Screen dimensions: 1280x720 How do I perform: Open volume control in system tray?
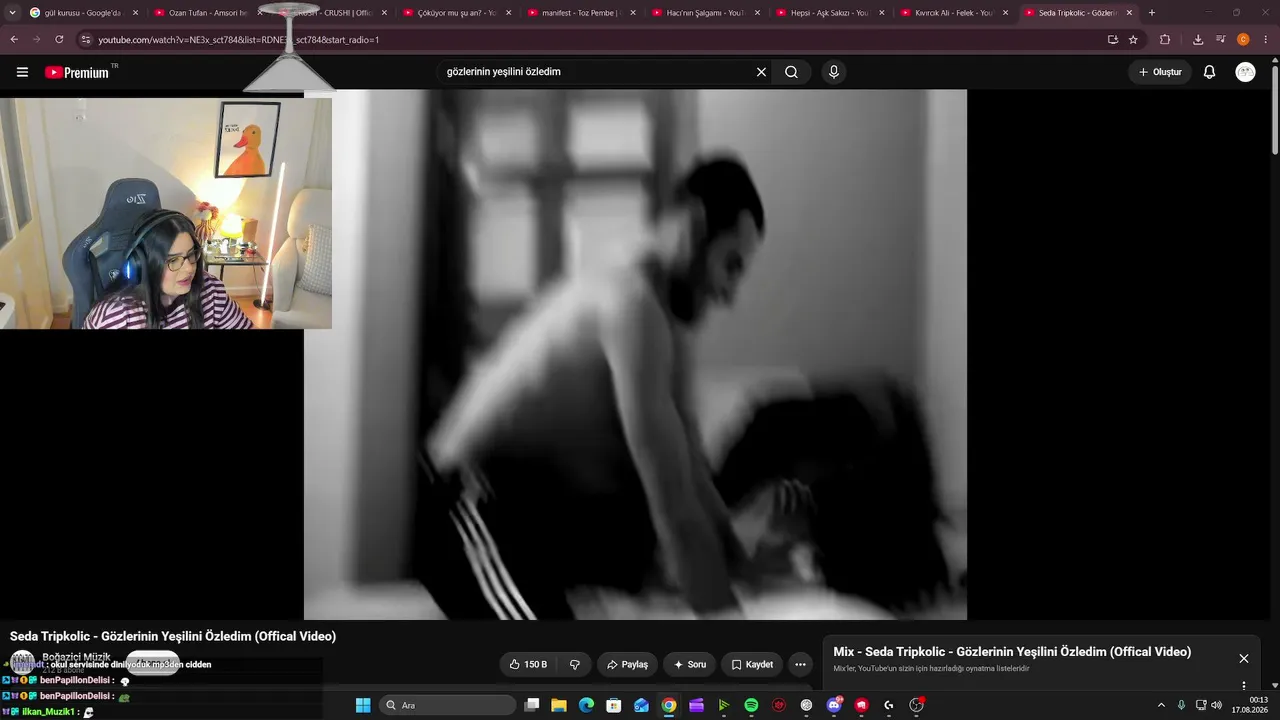coord(1216,705)
